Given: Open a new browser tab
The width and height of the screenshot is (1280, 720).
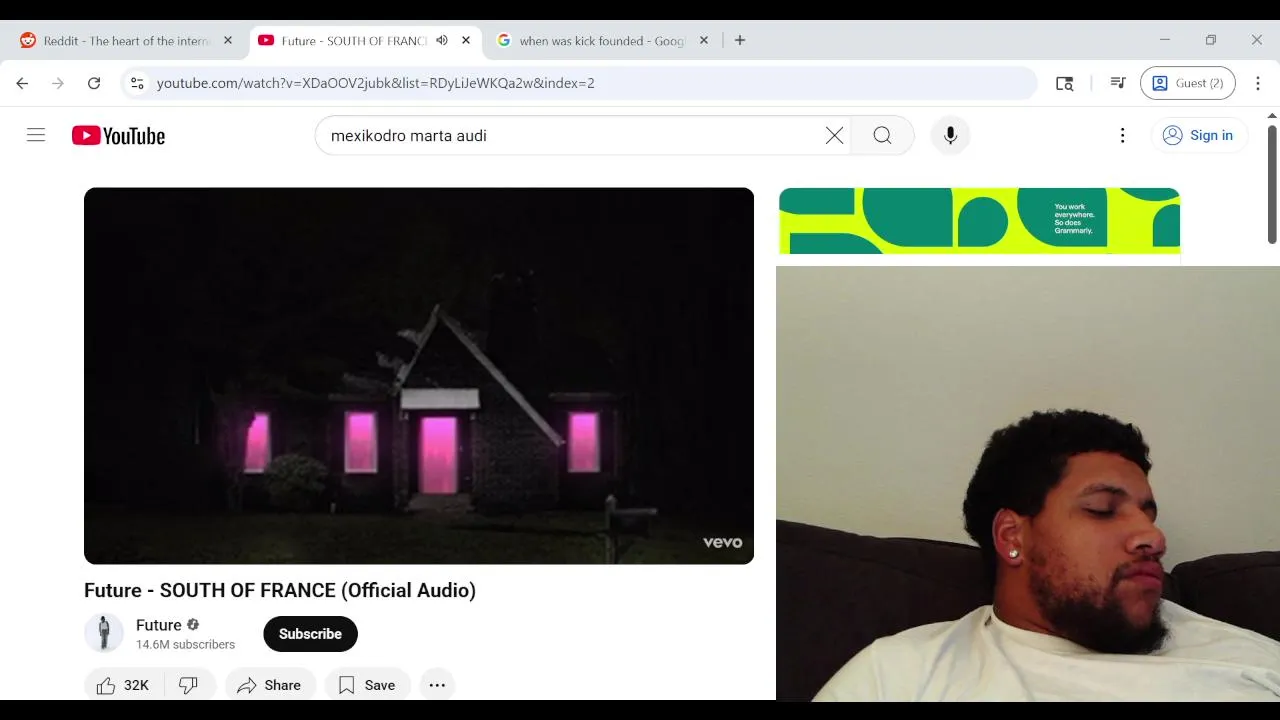Looking at the screenshot, I should tap(740, 41).
